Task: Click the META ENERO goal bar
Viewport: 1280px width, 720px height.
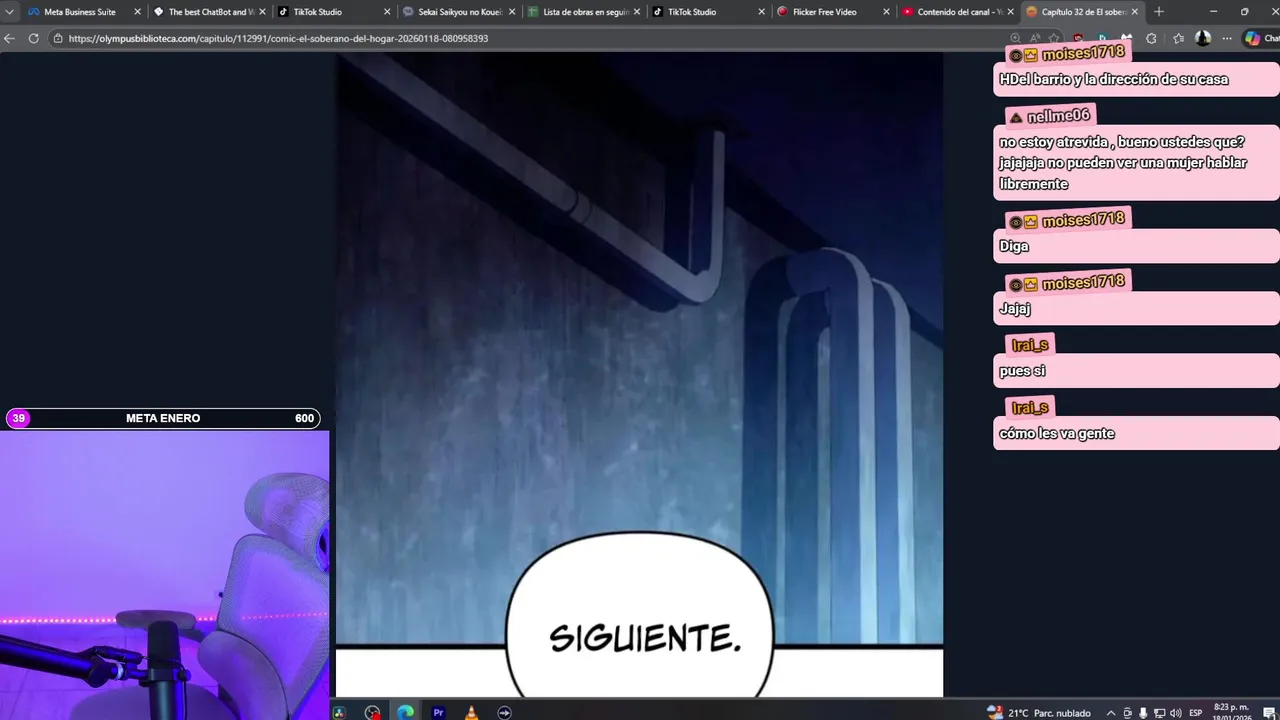Action: [x=163, y=418]
